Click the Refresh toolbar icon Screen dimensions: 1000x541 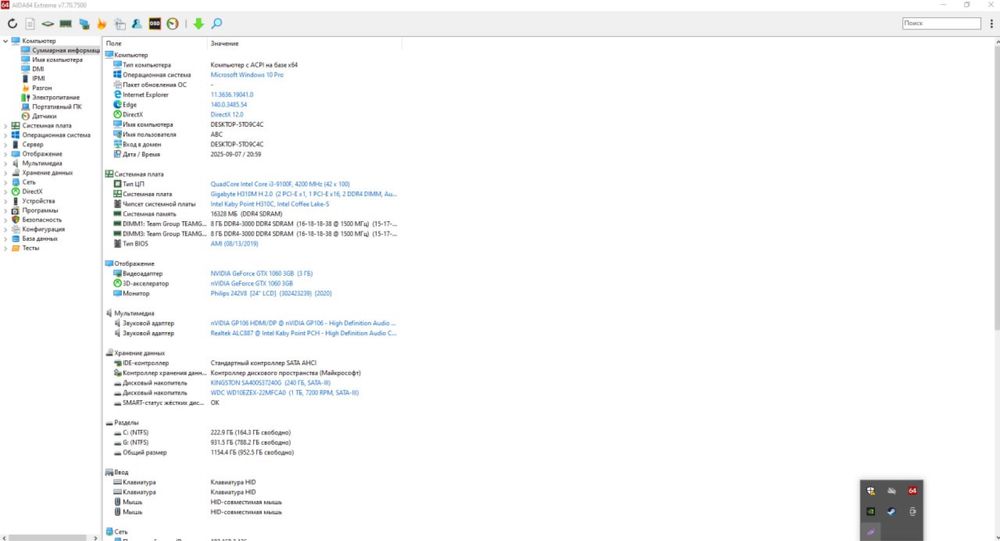(12, 24)
